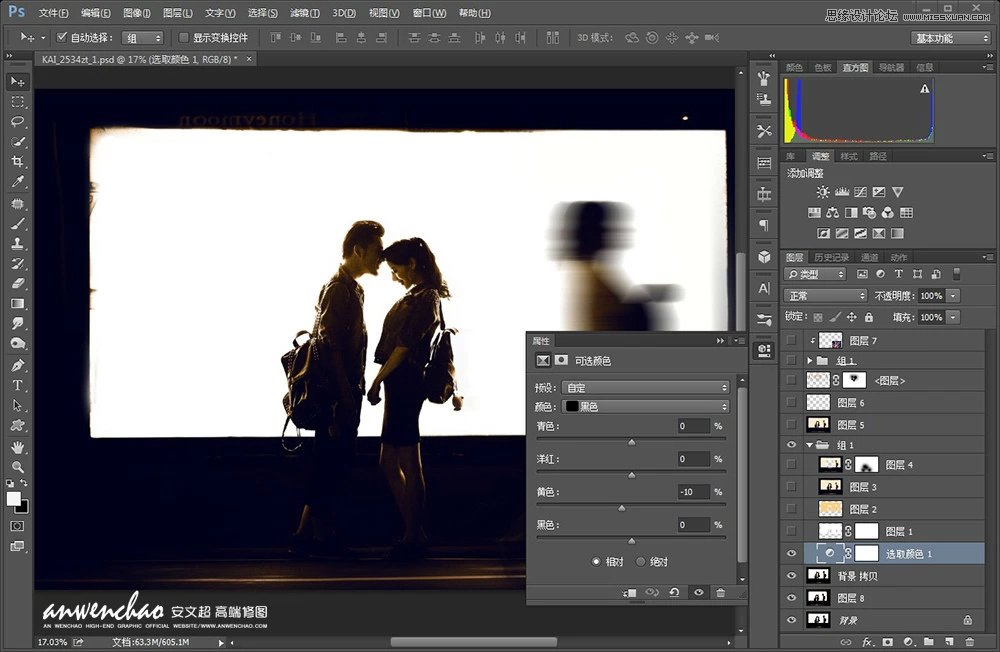This screenshot has height=652, width=1000.
Task: Open the Fill (填充) dropdown arrow
Action: pyautogui.click(x=953, y=317)
